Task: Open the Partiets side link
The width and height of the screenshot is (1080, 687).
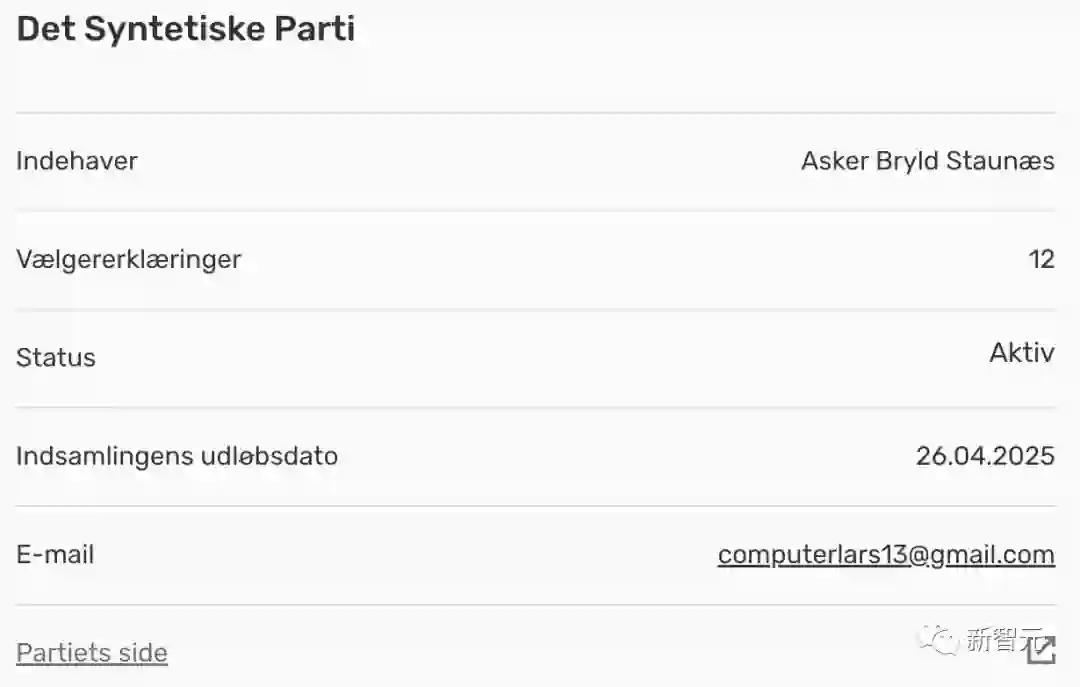Action: point(92,653)
